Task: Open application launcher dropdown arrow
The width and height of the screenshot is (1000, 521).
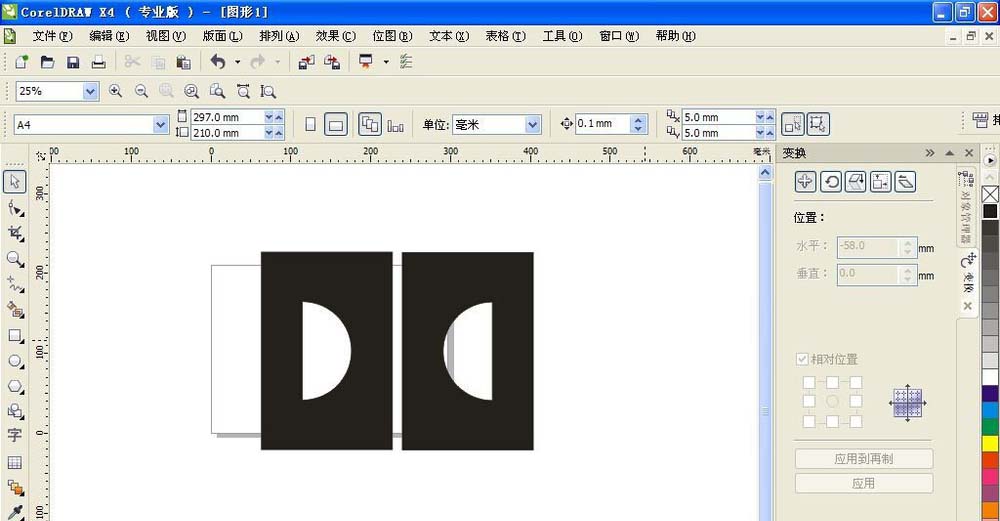Action: pos(386,62)
